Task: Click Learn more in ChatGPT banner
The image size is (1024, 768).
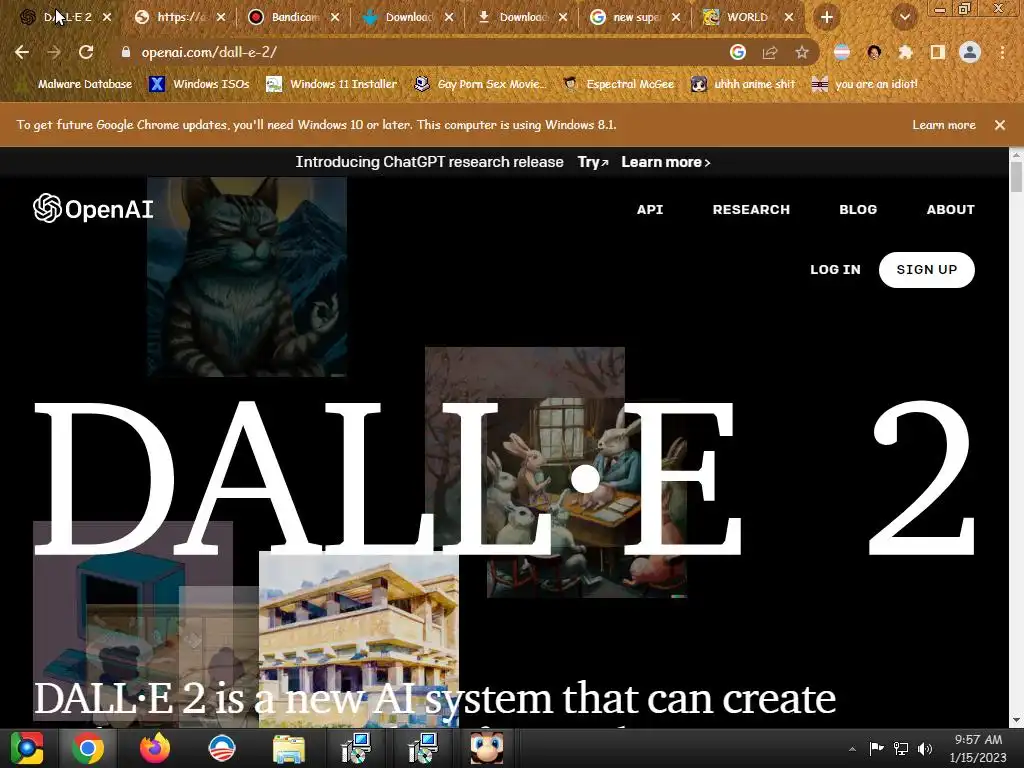Action: point(665,162)
